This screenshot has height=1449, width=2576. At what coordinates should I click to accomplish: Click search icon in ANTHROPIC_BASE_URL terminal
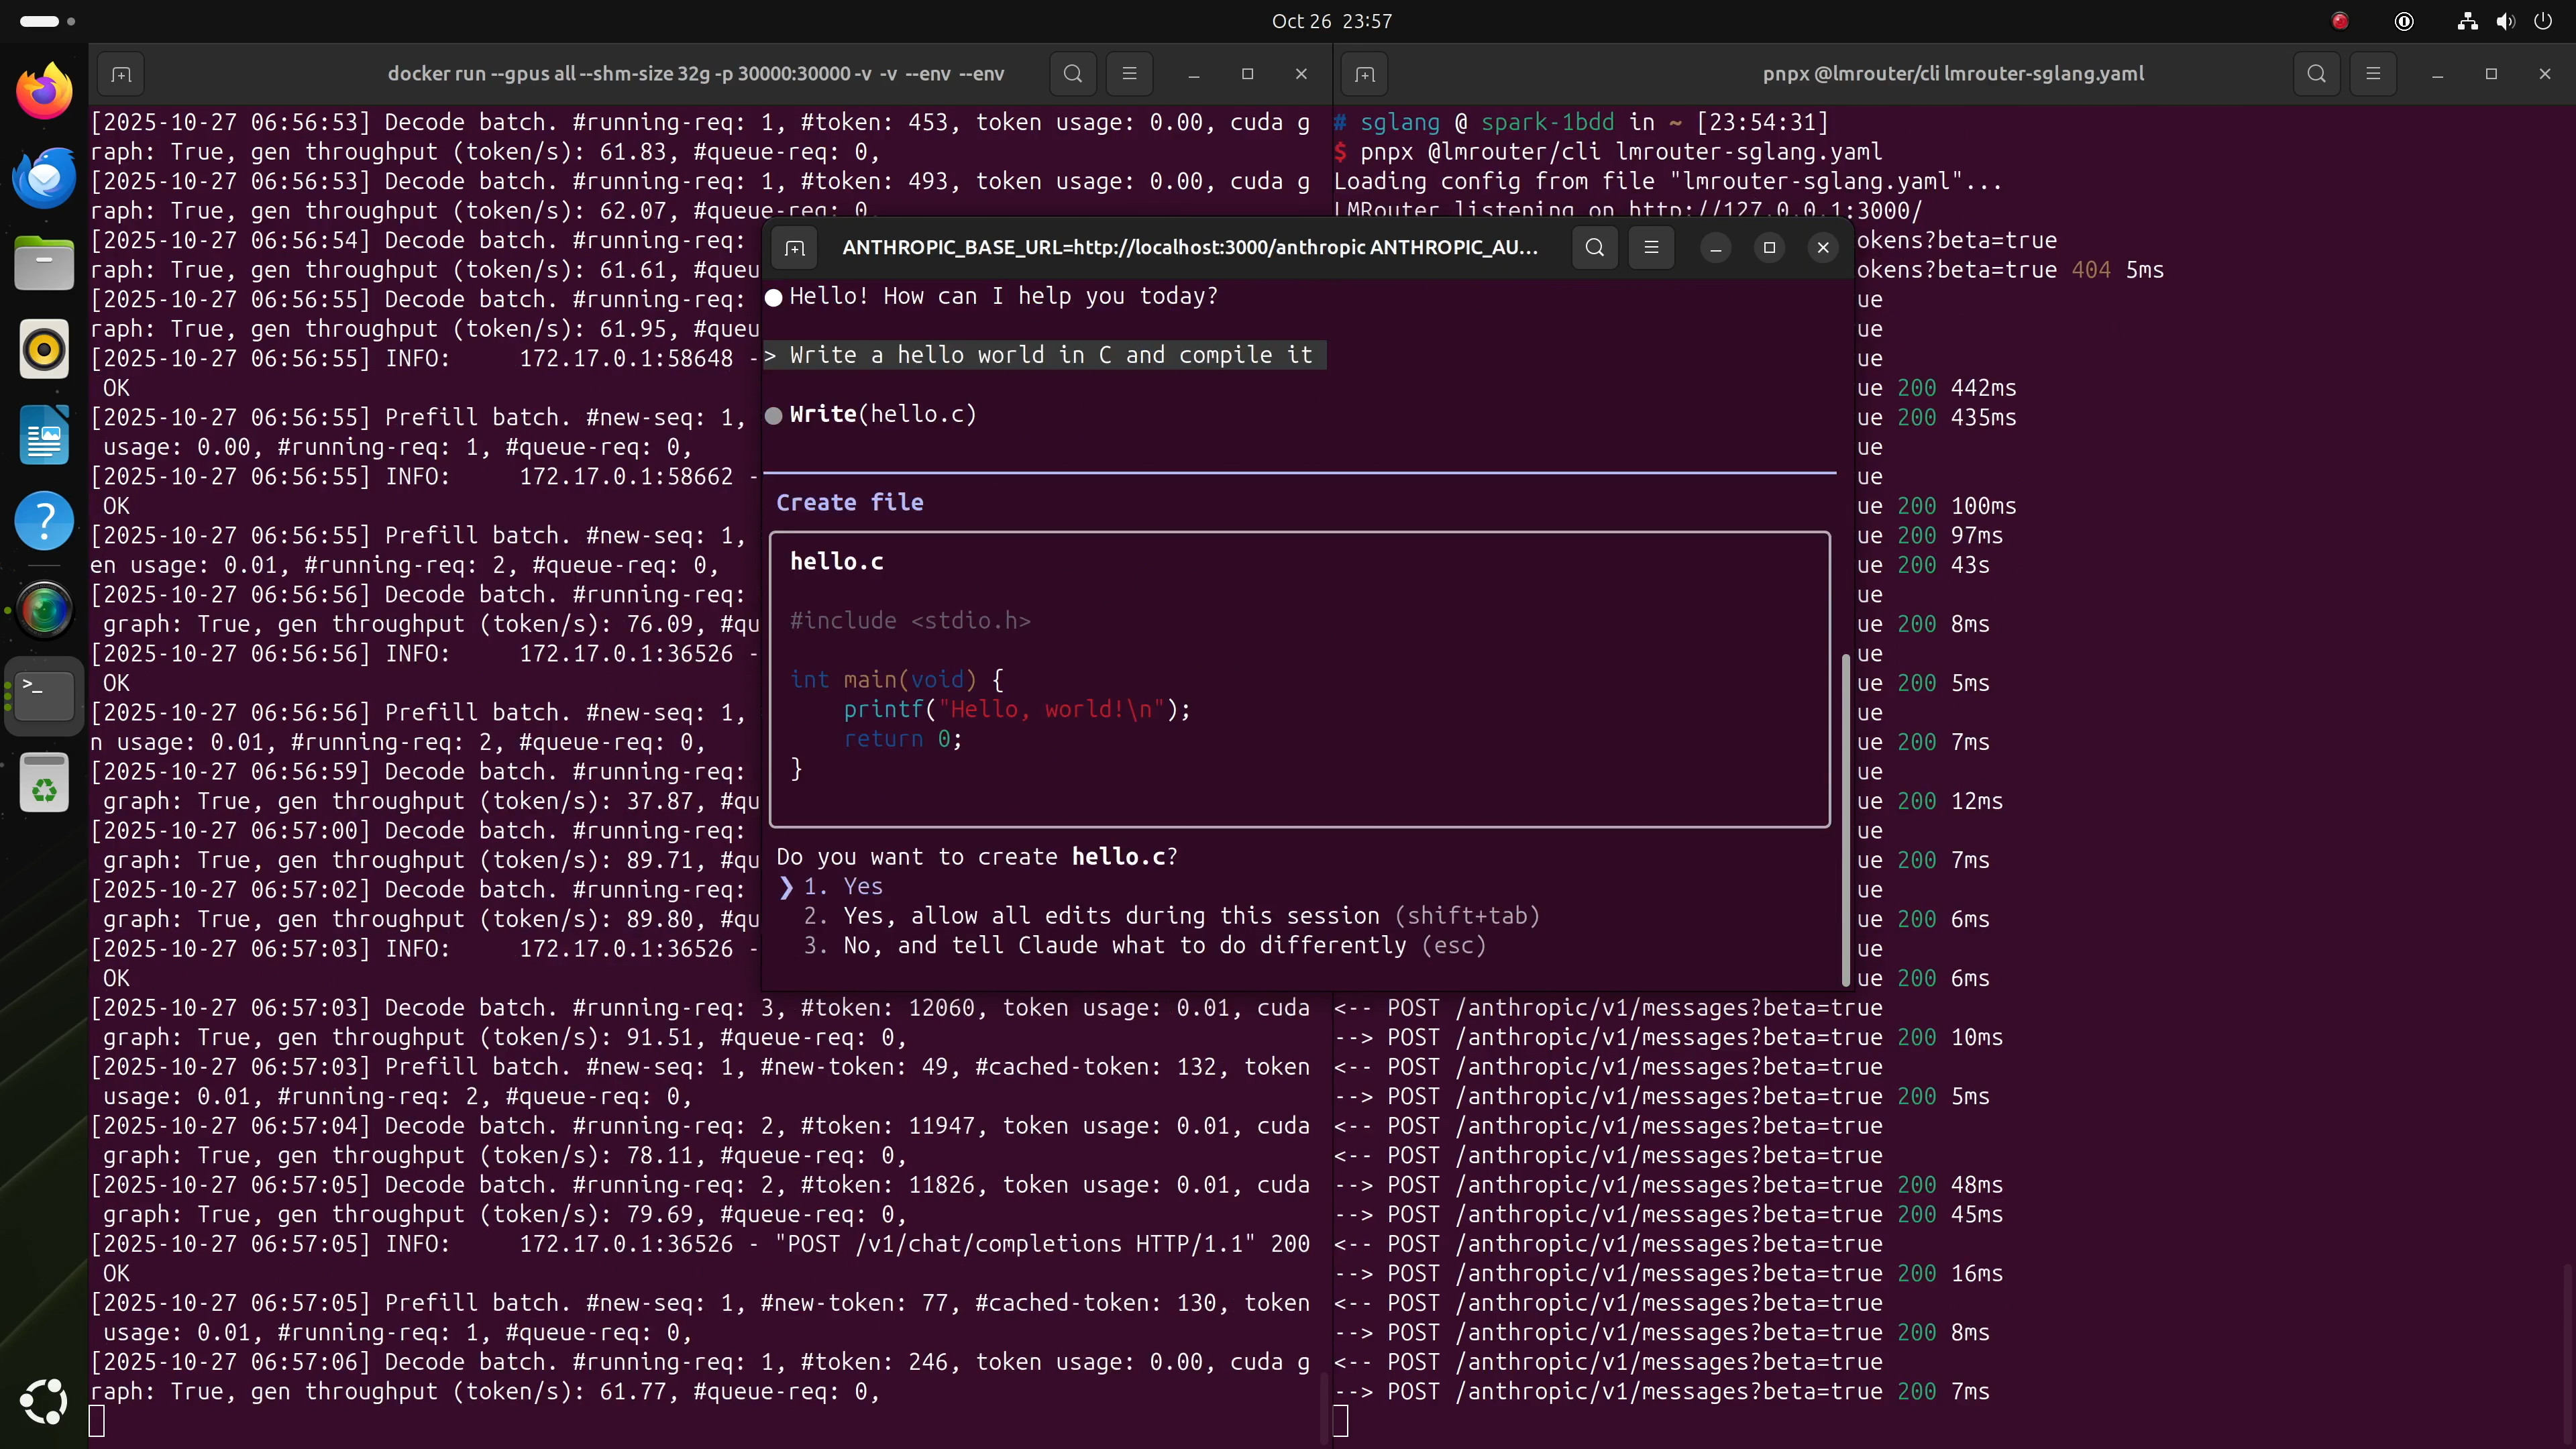pyautogui.click(x=1595, y=247)
